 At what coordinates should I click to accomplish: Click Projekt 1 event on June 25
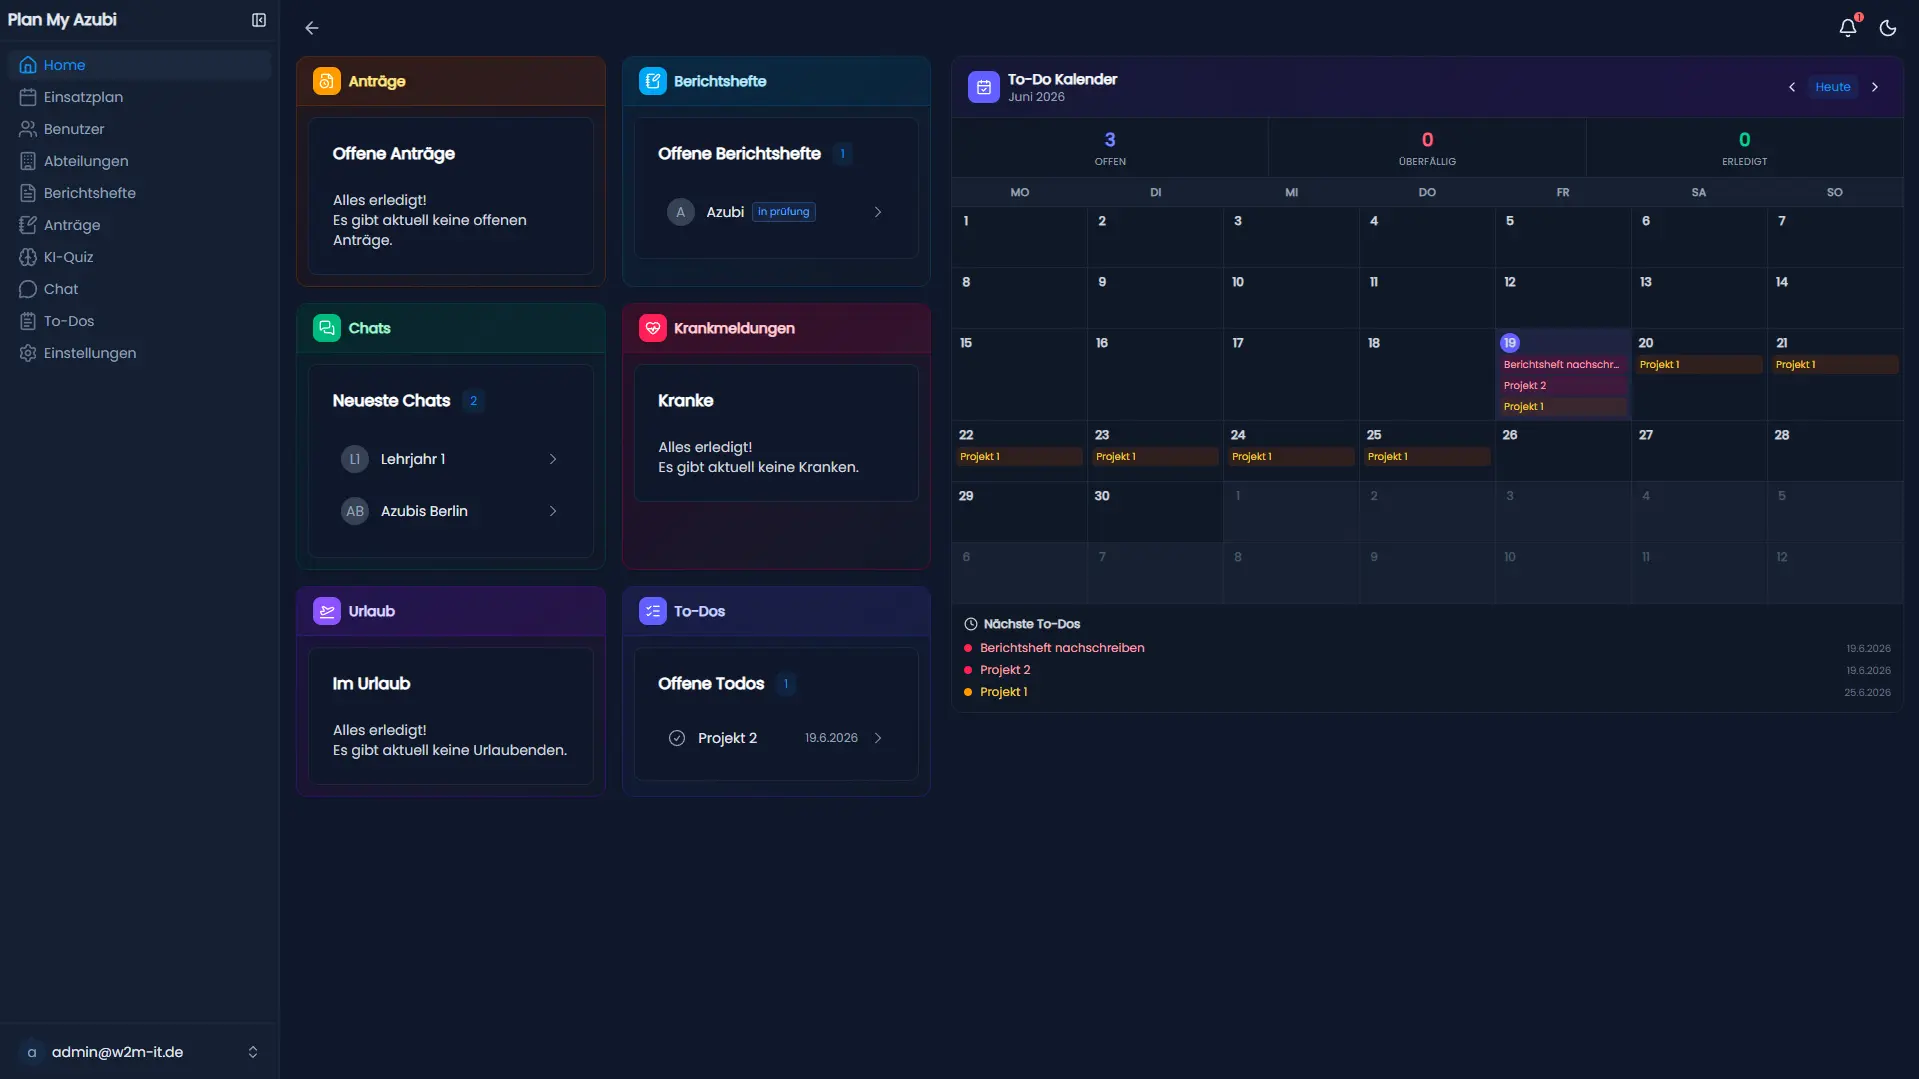[x=1427, y=457]
